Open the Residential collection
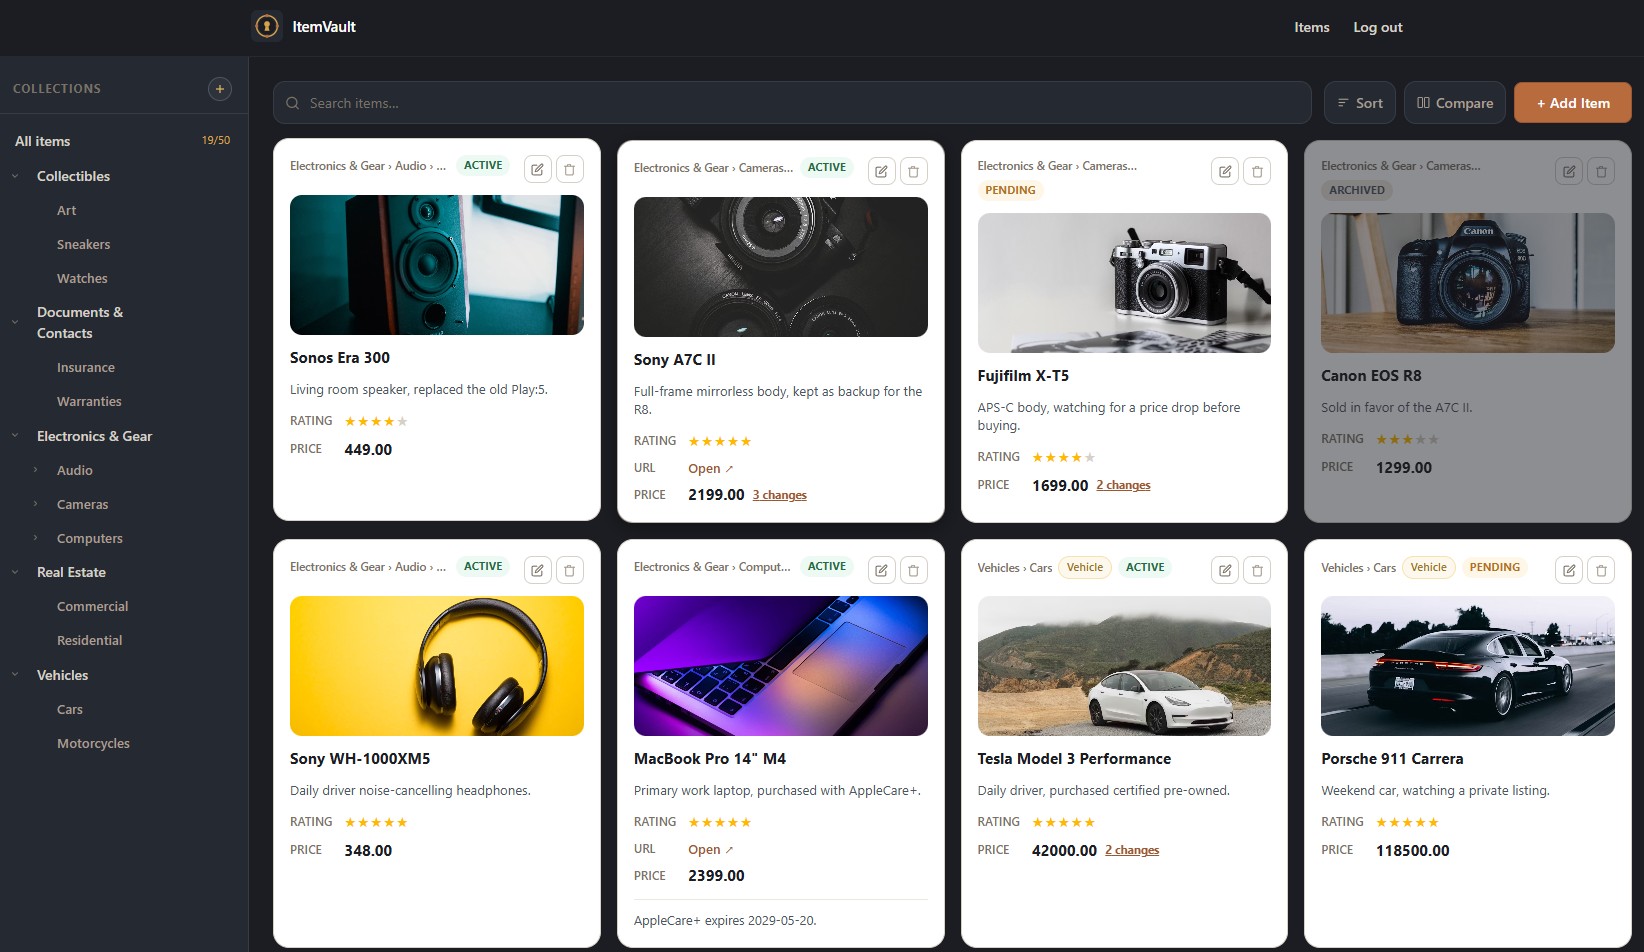 89,640
